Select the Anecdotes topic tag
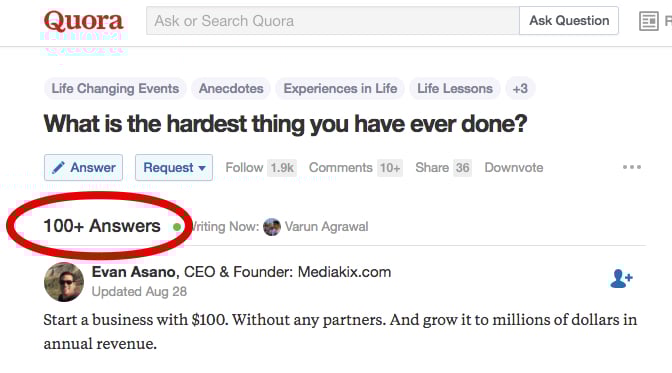 coord(231,88)
